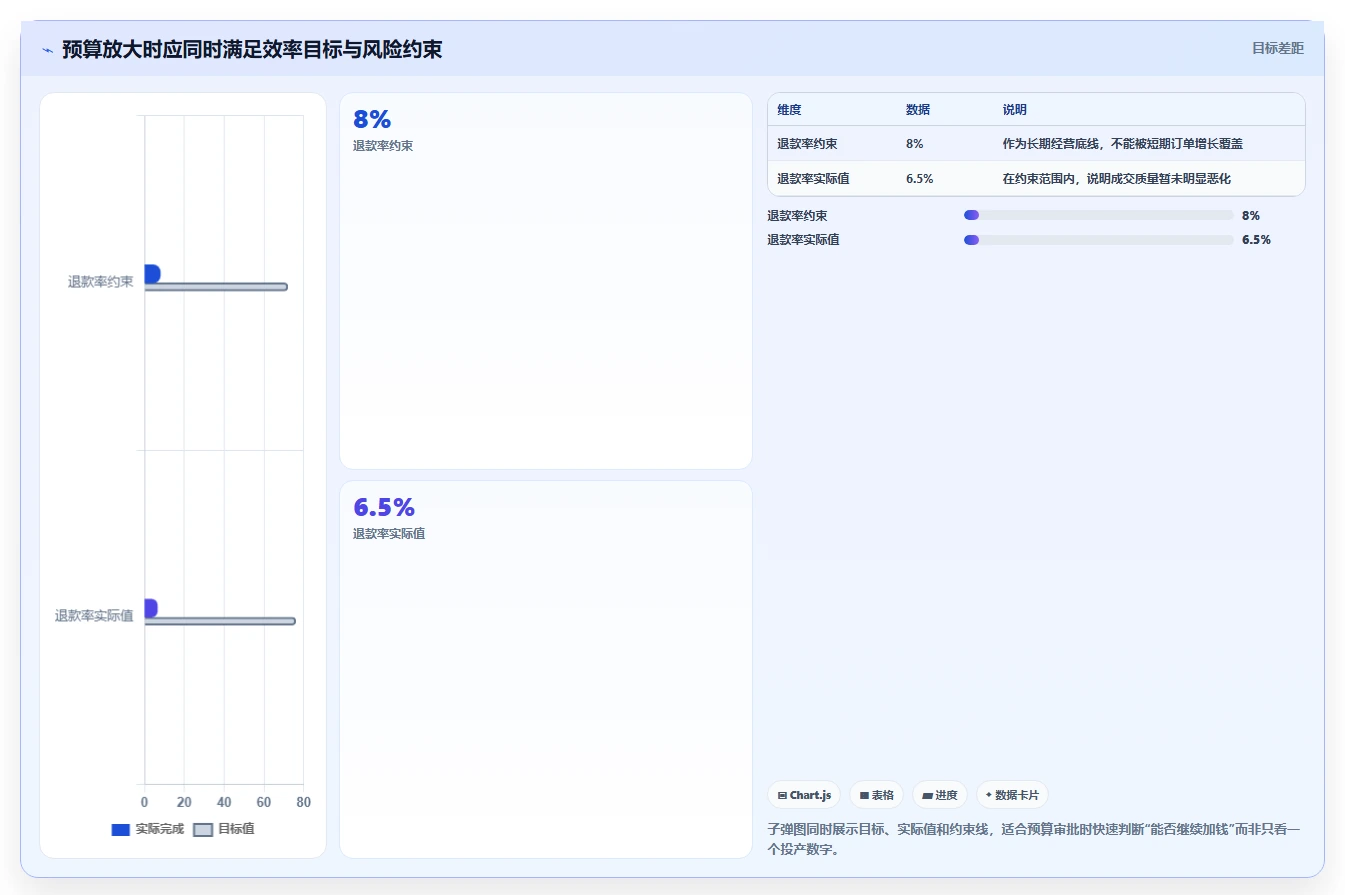Click 80 tick on chart x-axis
The image size is (1345, 895).
pos(303,802)
